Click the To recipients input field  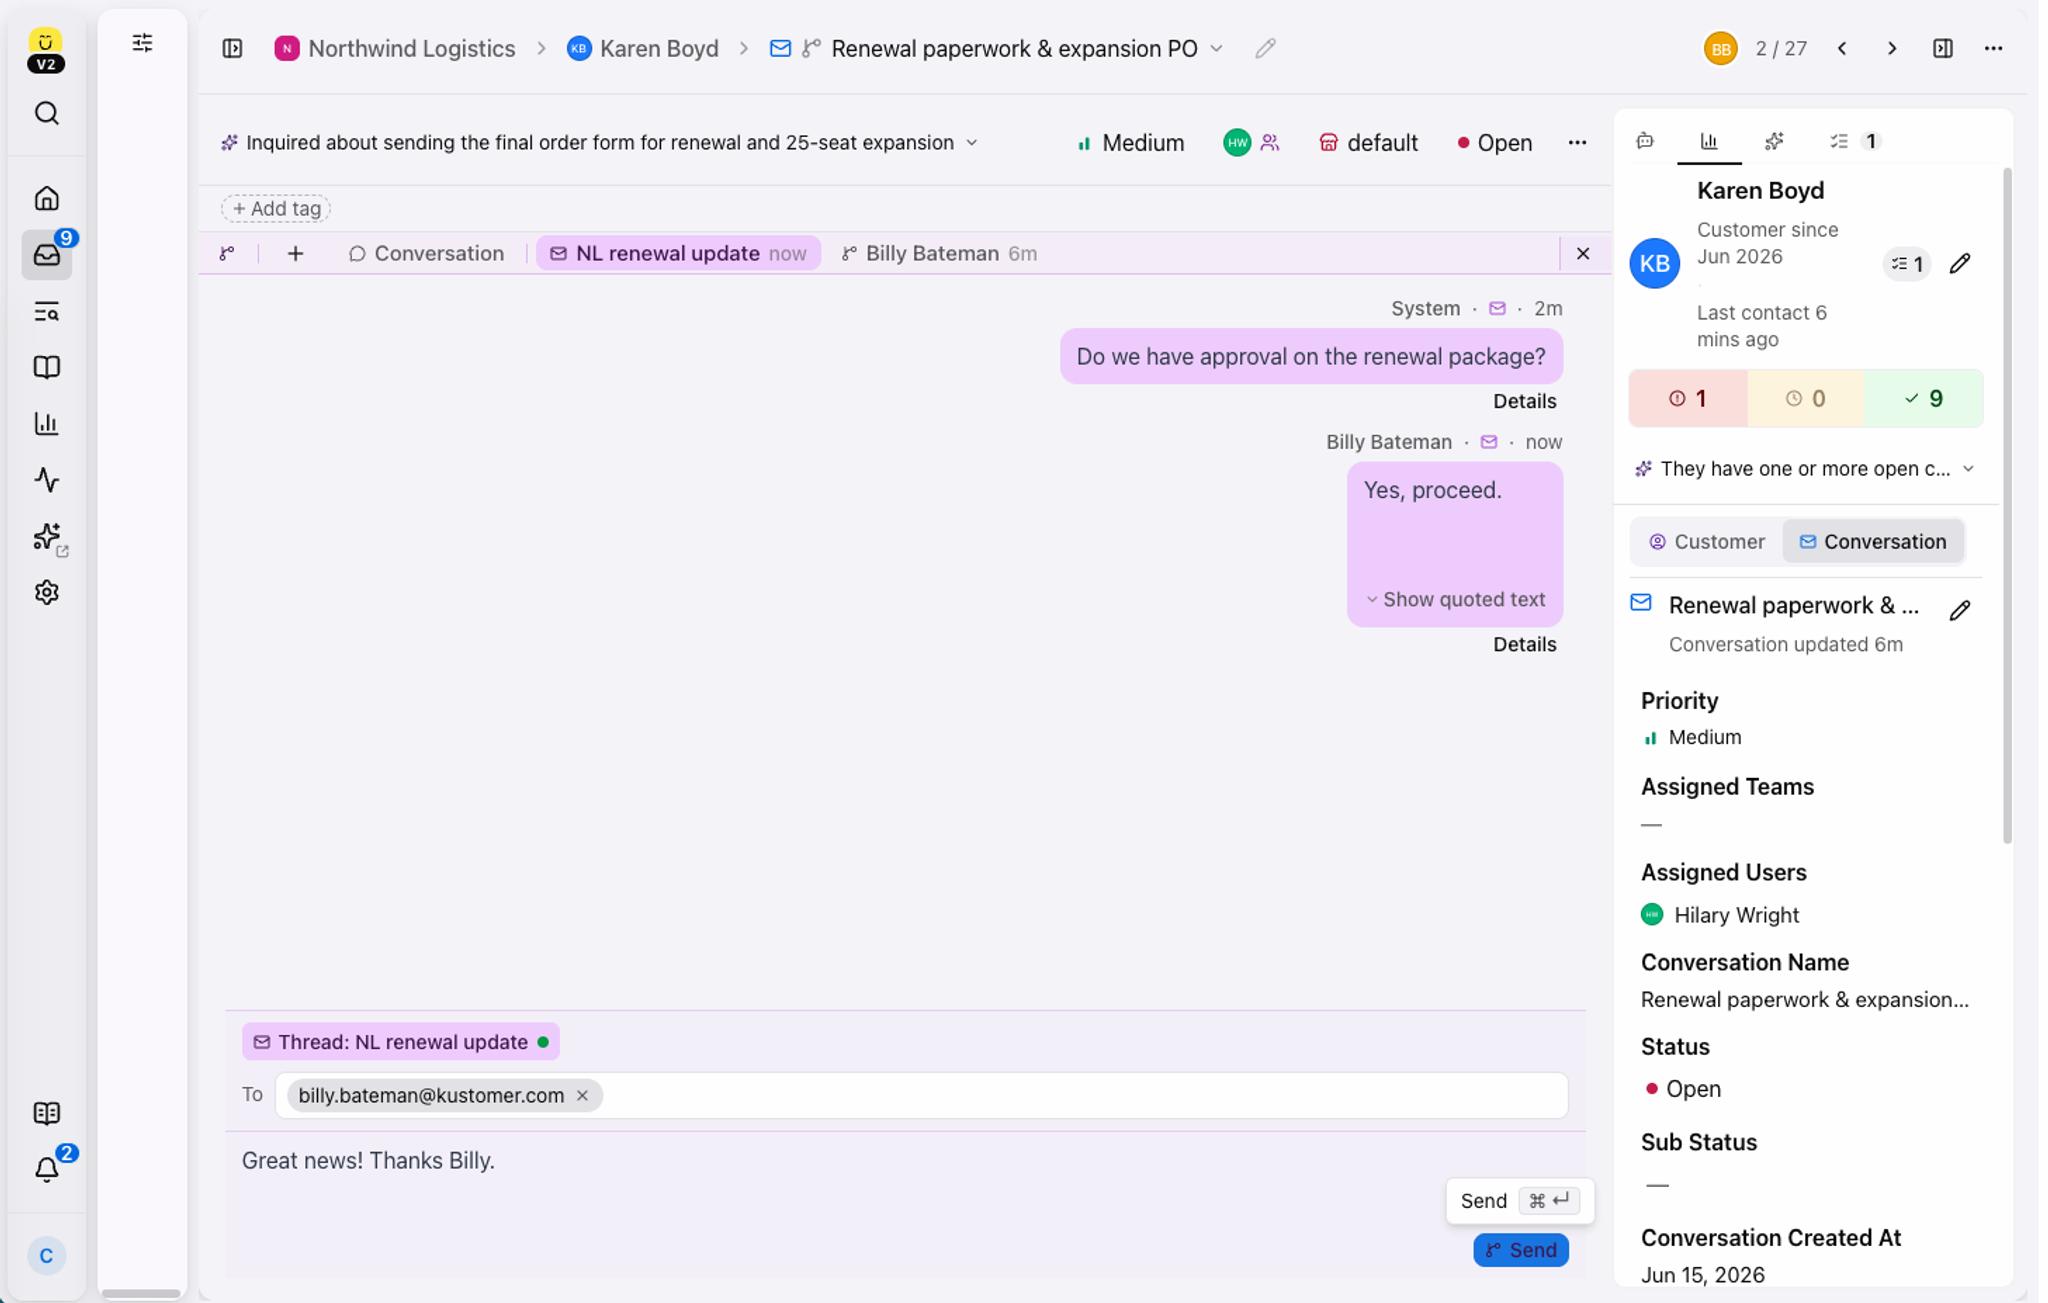click(921, 1096)
